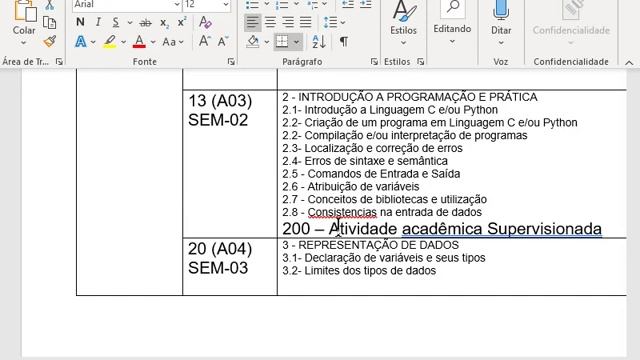640x360 pixels.
Task: Collapse the ribbon with the chevron
Action: point(629,63)
